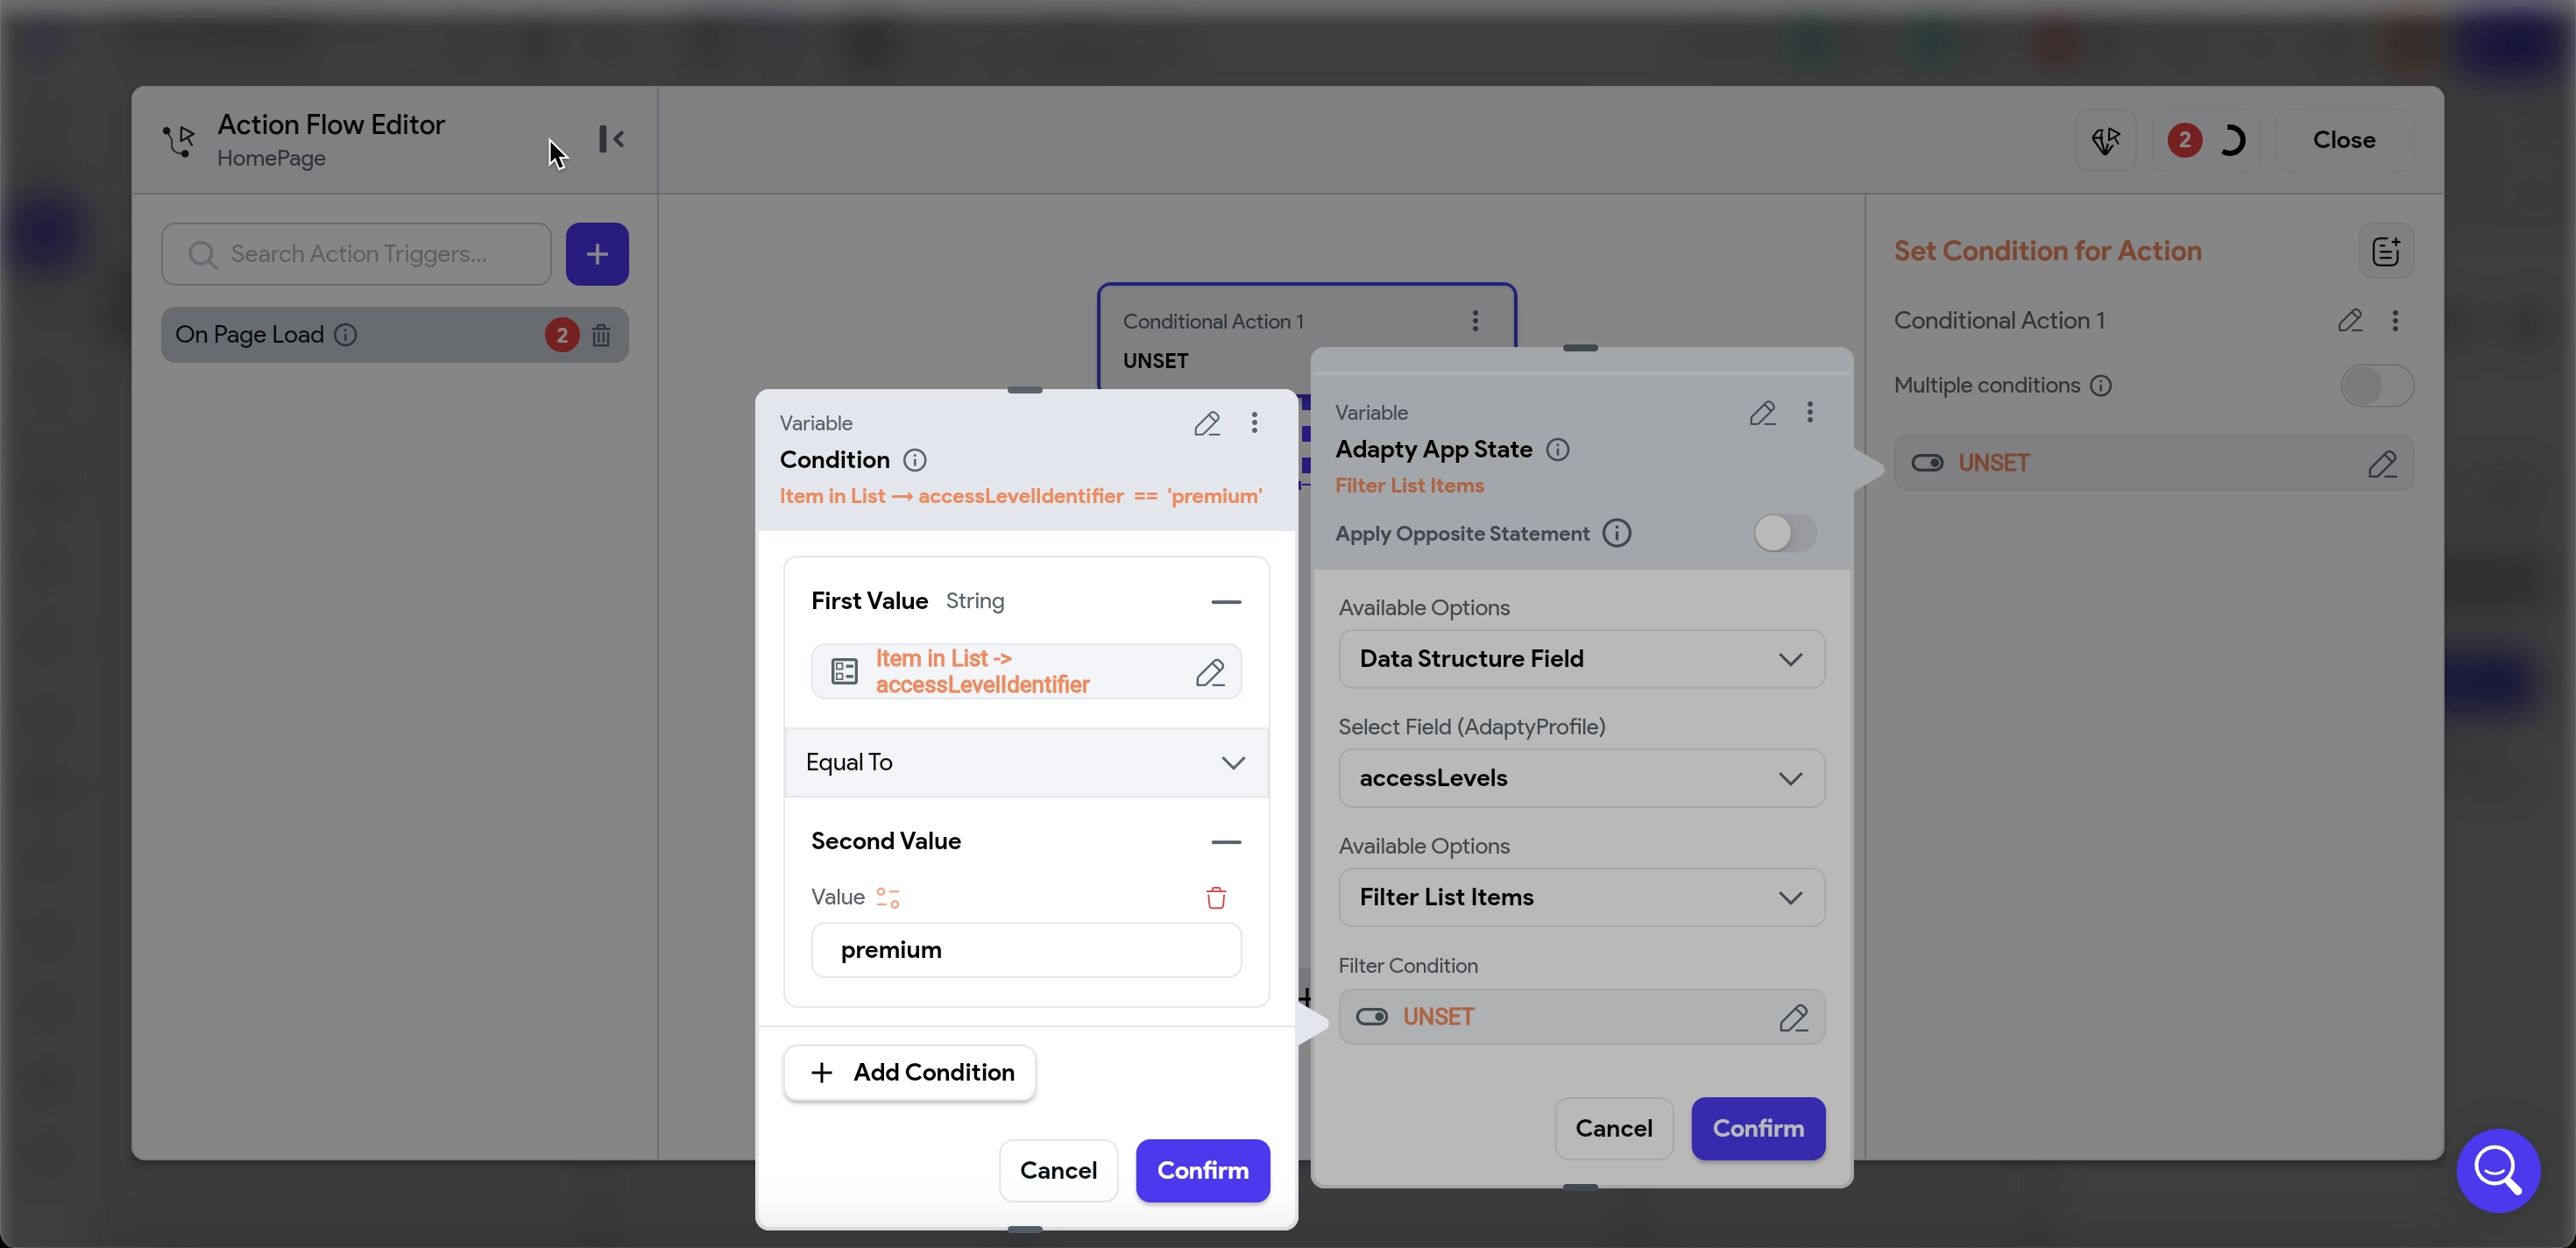Toggle Apply Opposite Statement switch
The width and height of the screenshot is (2576, 1248).
tap(1784, 533)
